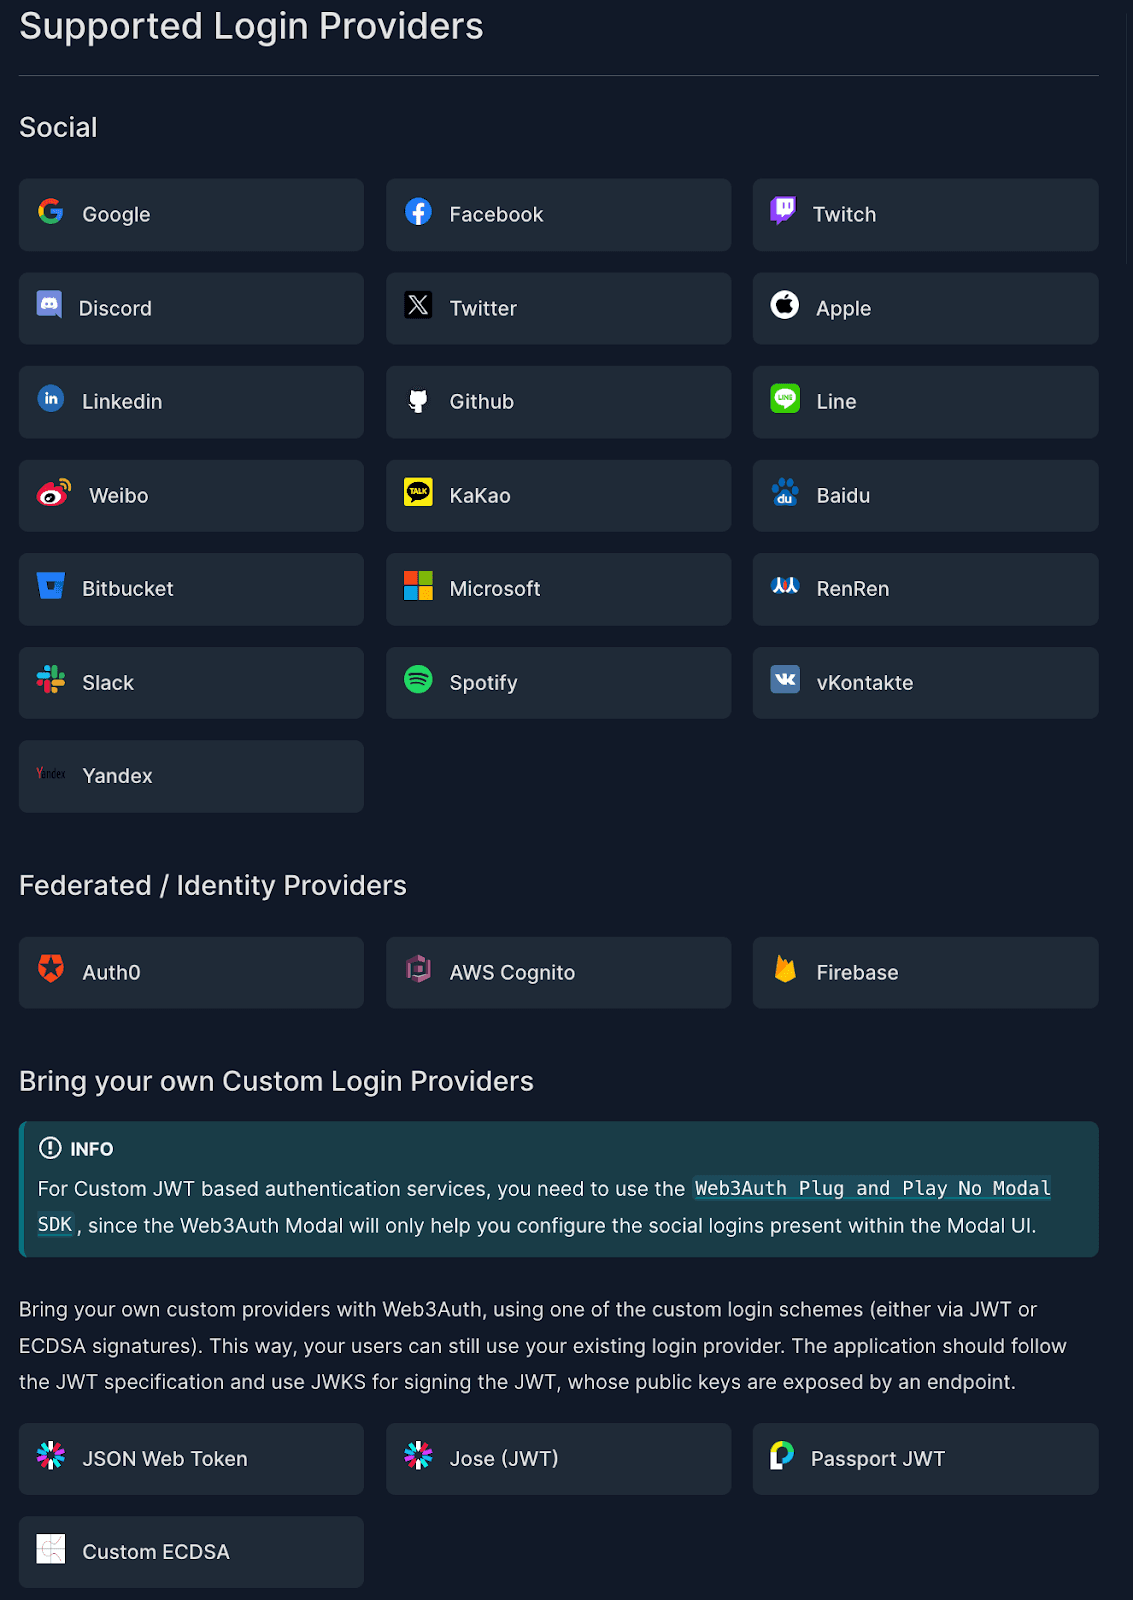Click the Spotify logo icon
The height and width of the screenshot is (1600, 1133).
coord(418,679)
